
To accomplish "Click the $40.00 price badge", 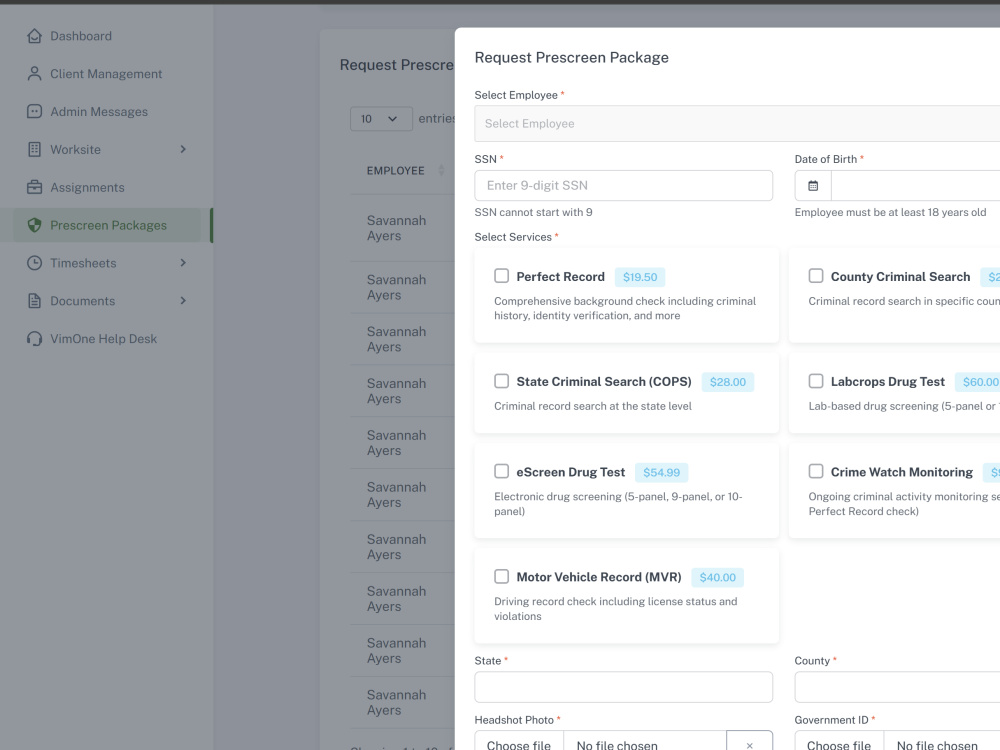I will [717, 577].
